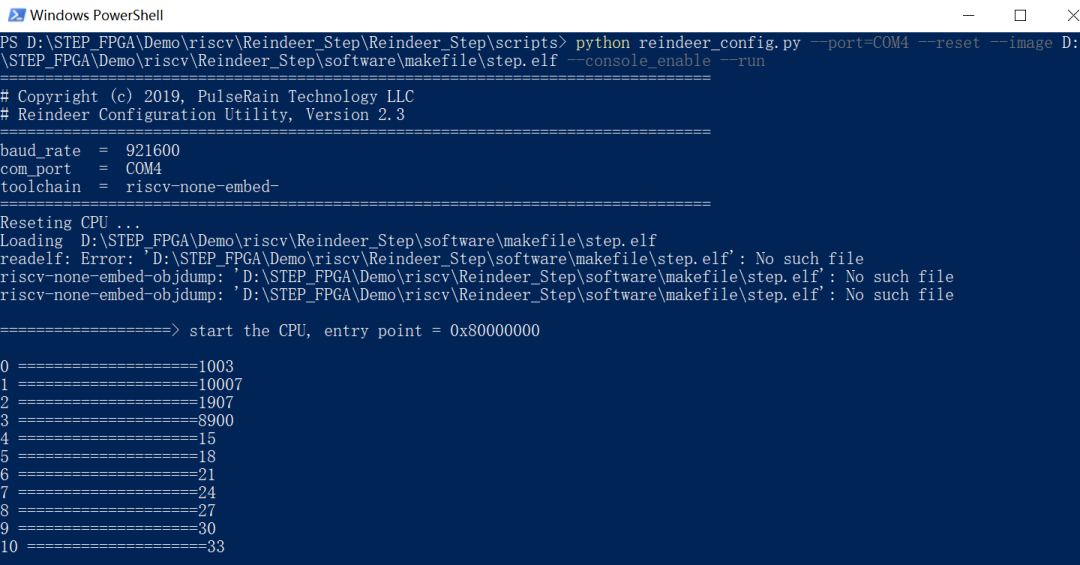Click the Reindeer Configuration Utility version line
Viewport: 1080px width, 565px height.
(x=202, y=114)
